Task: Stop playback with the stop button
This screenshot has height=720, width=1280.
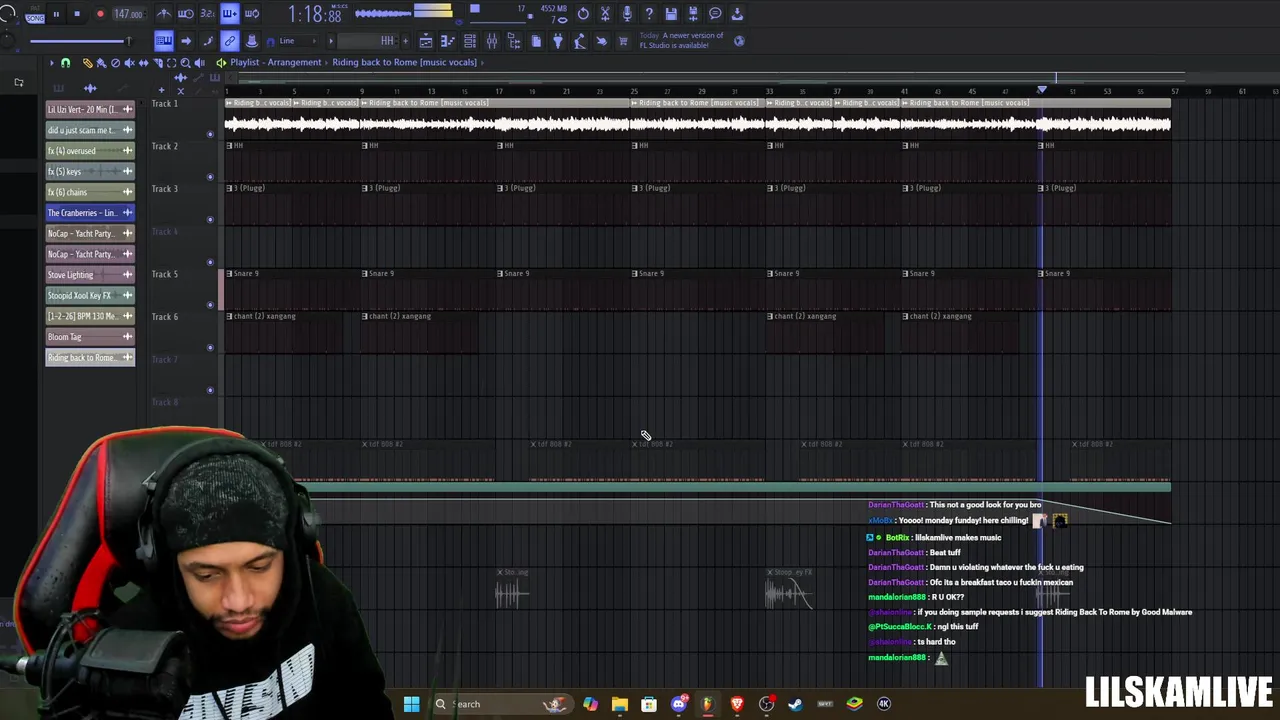Action: click(77, 14)
